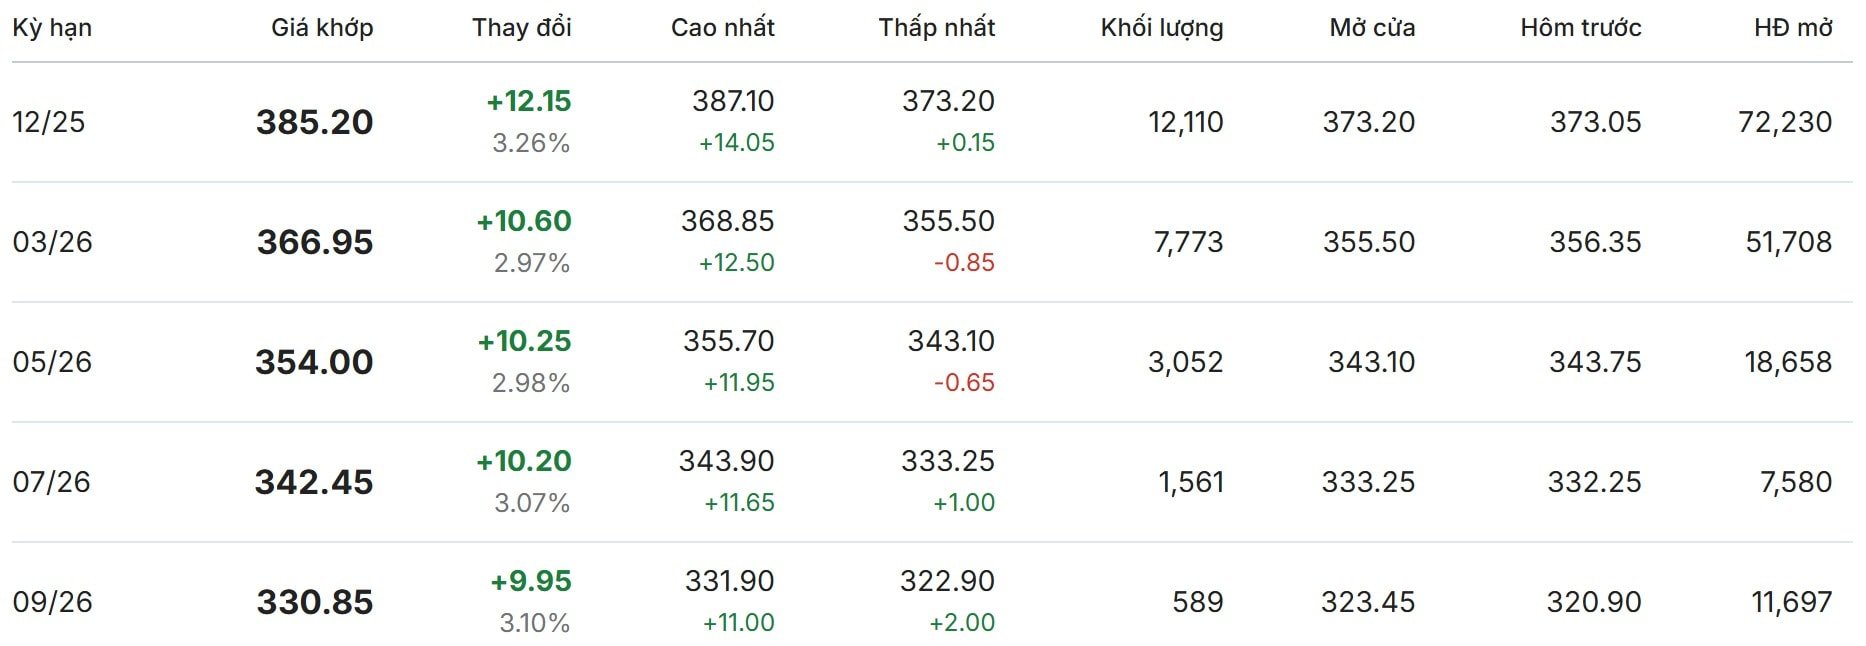Click the 'Thay đổi' column header
The height and width of the screenshot is (646, 1866).
(x=521, y=28)
